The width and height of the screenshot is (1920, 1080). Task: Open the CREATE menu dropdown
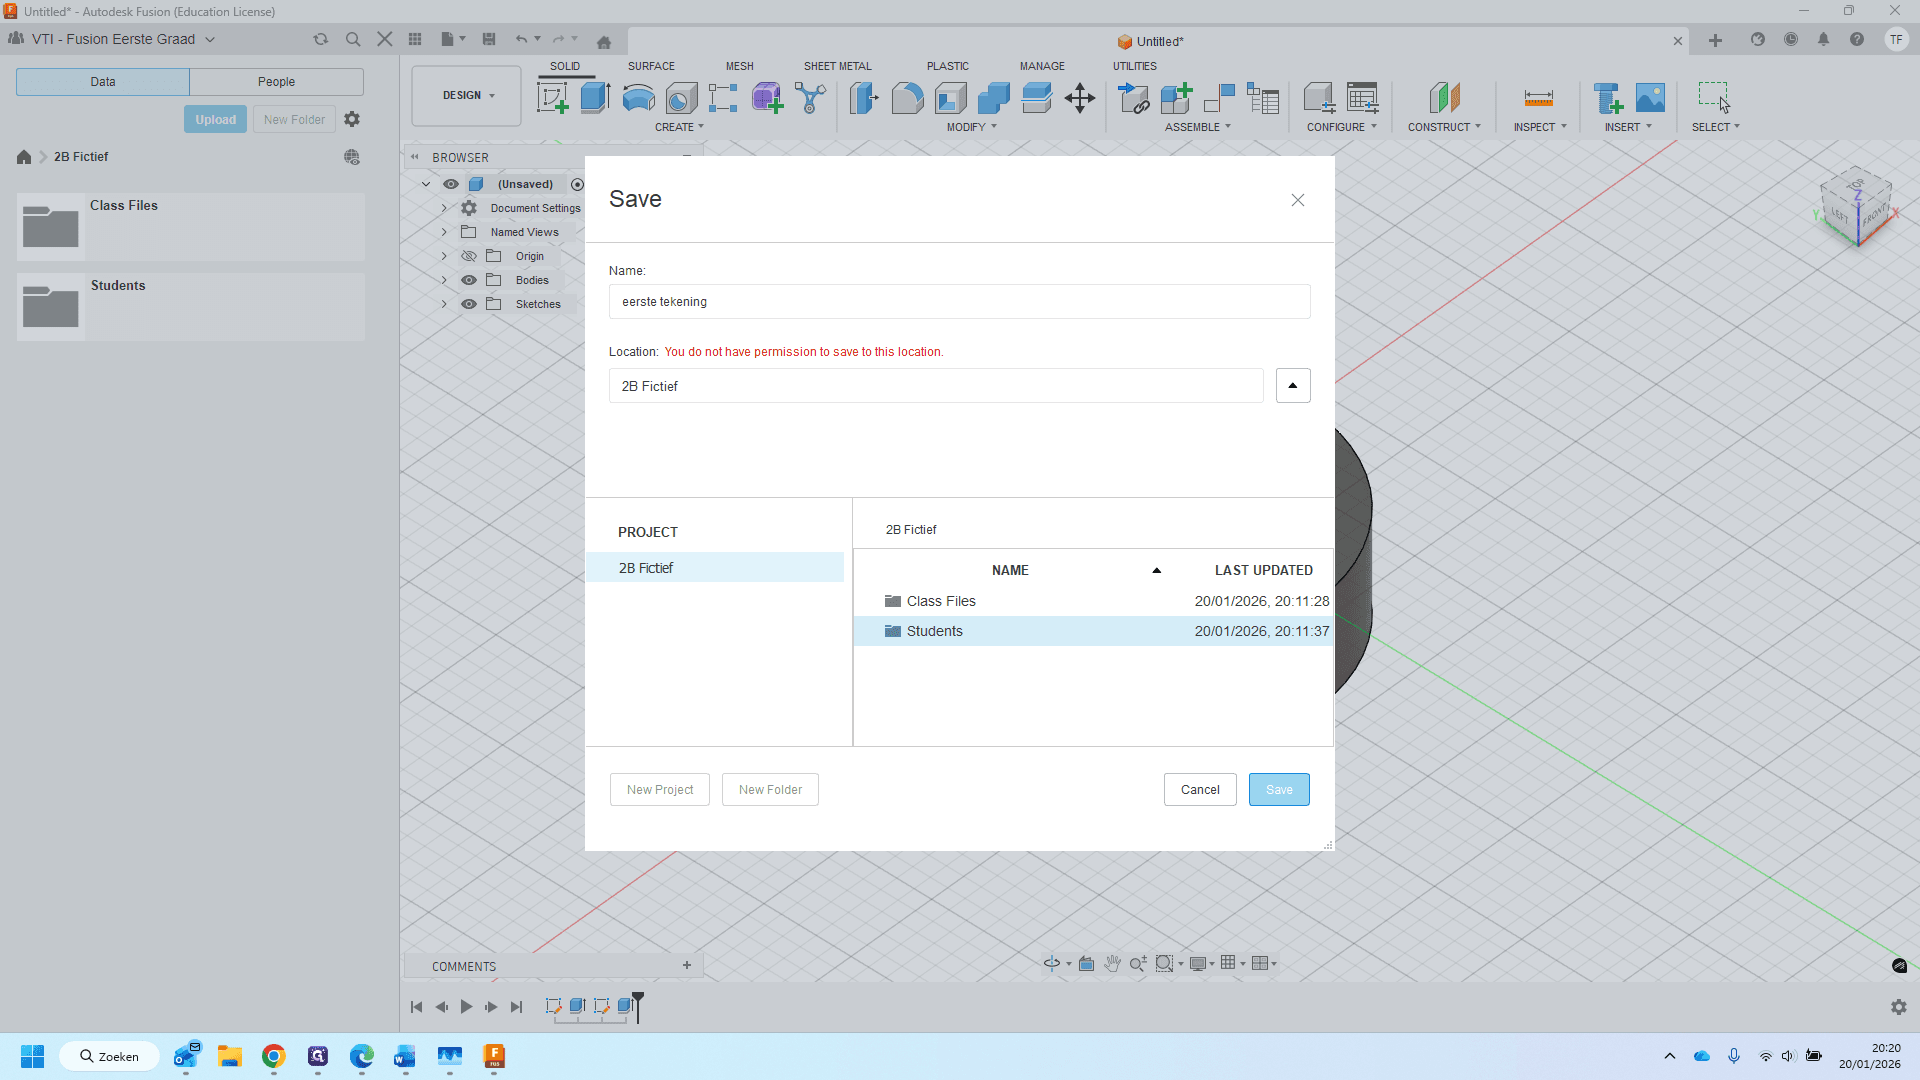(x=680, y=127)
